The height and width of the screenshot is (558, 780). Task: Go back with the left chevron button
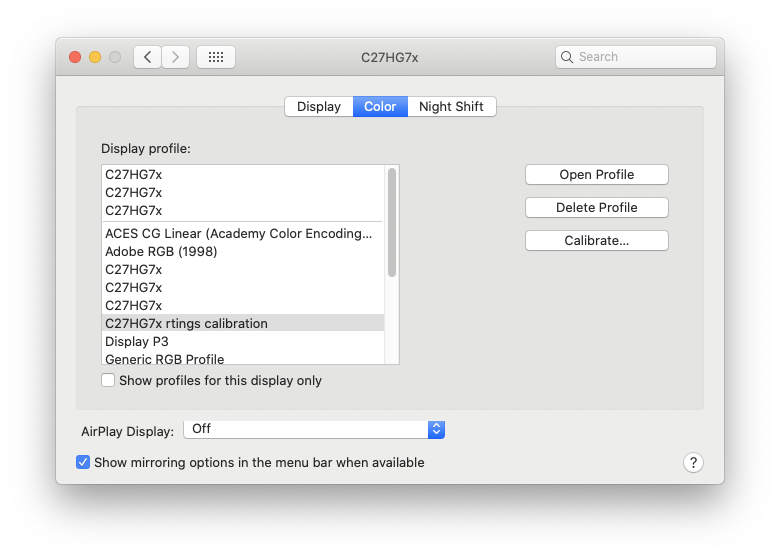click(147, 57)
